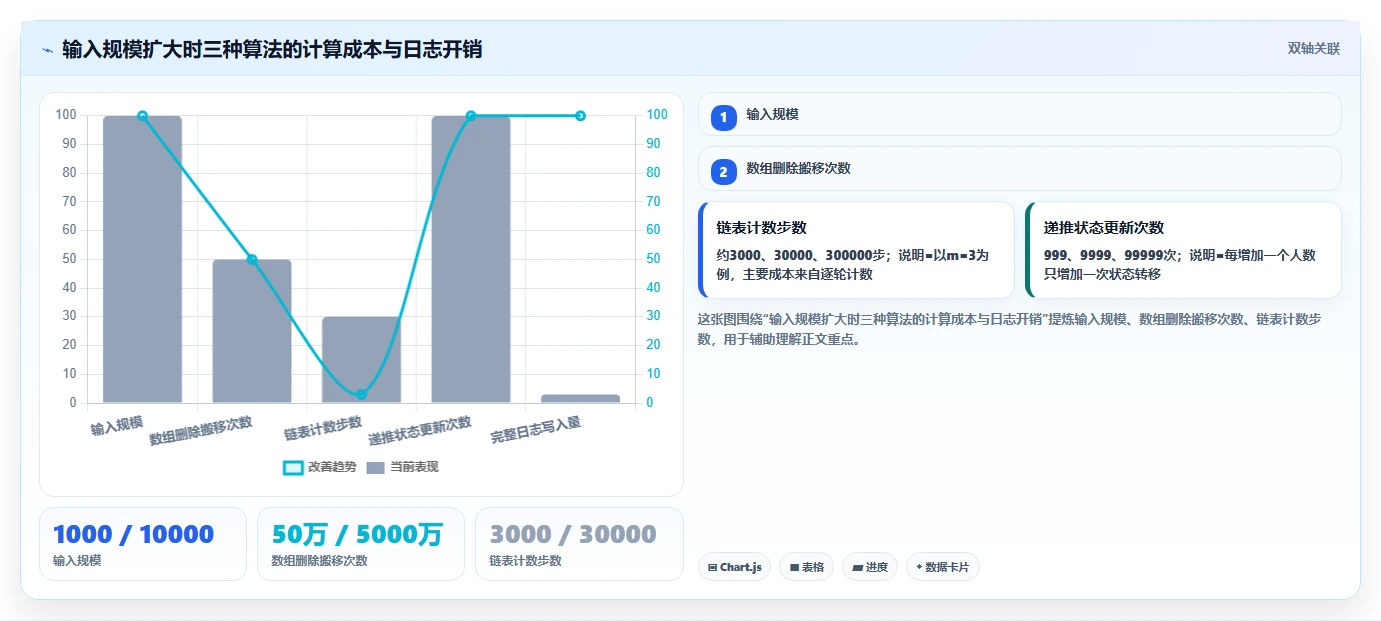
Task: Select step 1 输入规模 item
Action: coord(1019,114)
